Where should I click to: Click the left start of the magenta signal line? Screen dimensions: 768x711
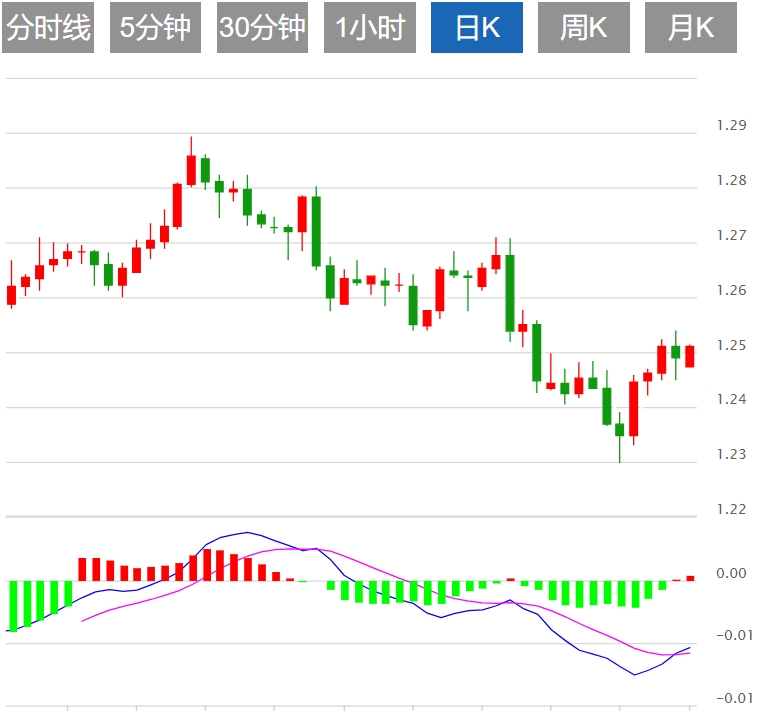click(82, 621)
